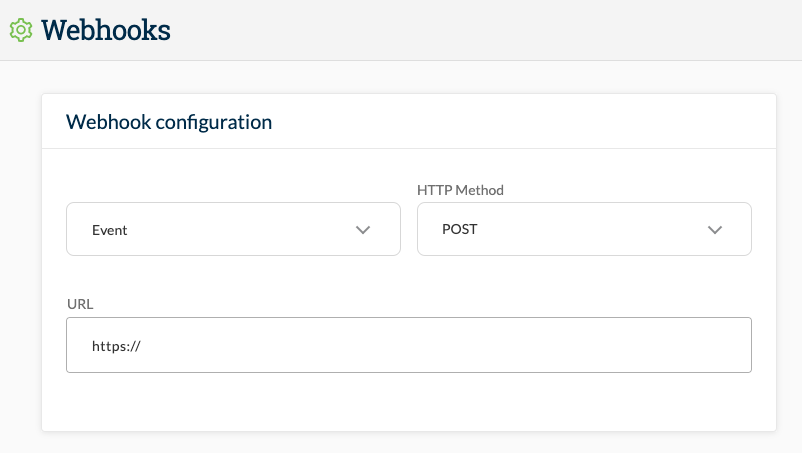Click the POST value text

[459, 229]
